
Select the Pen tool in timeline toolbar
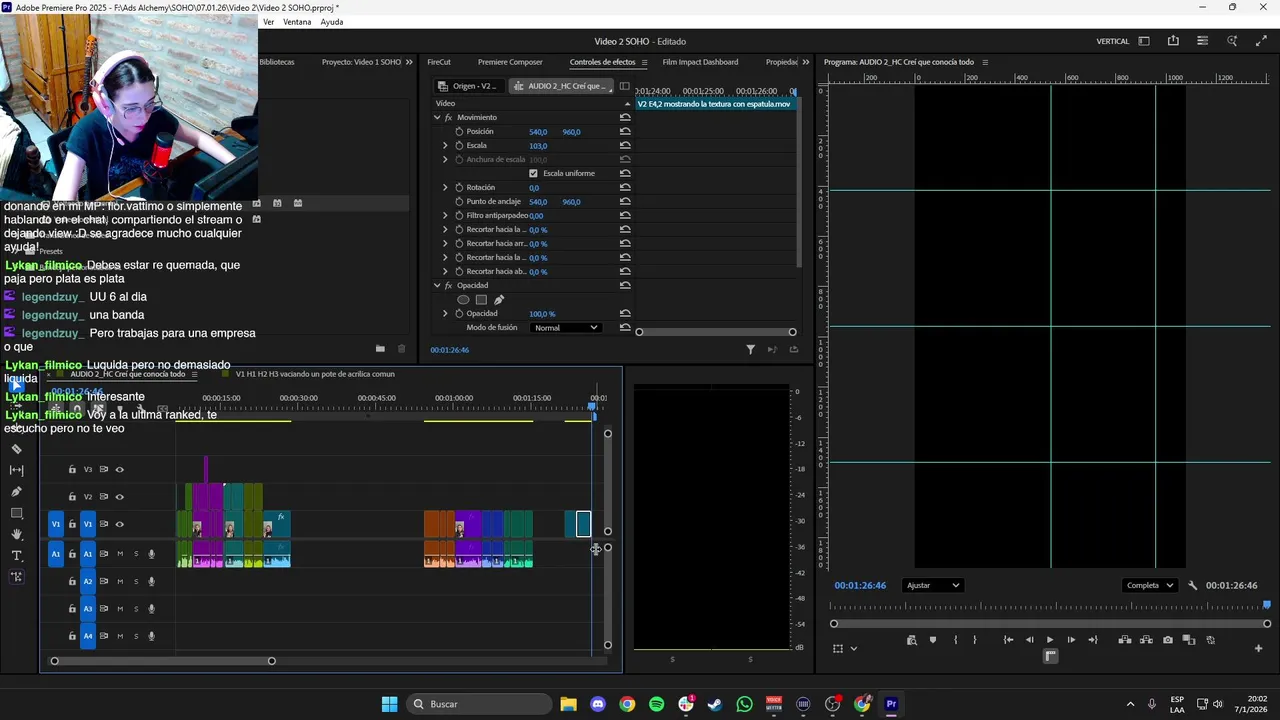(x=16, y=491)
